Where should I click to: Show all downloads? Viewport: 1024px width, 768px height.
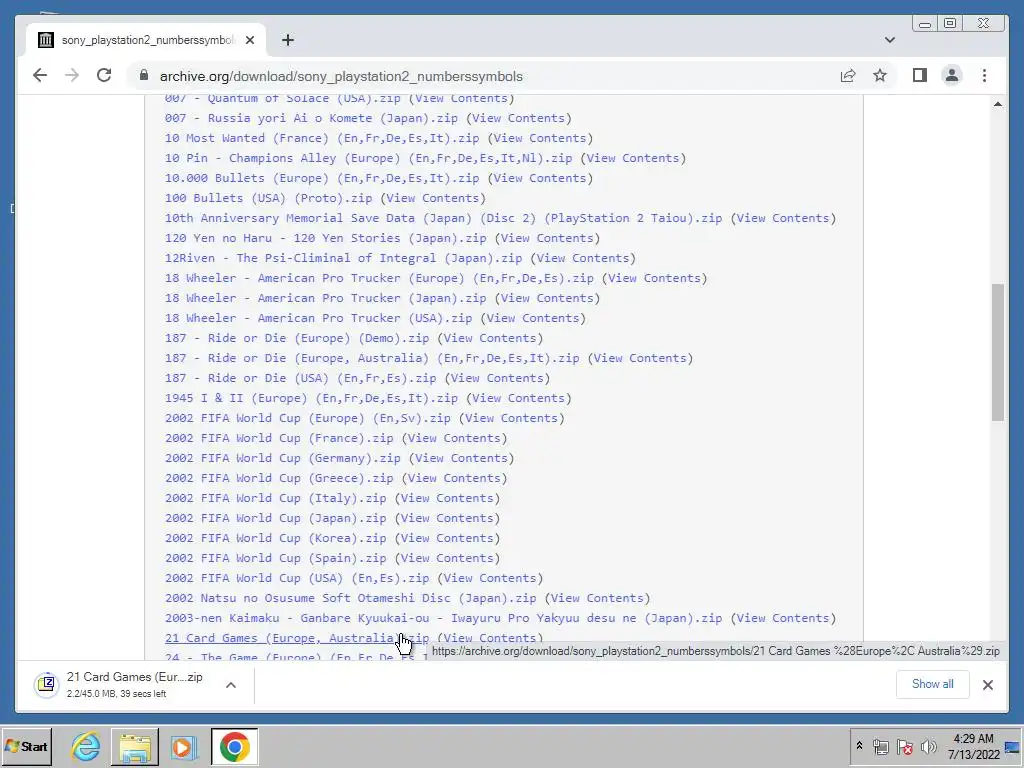coord(933,684)
